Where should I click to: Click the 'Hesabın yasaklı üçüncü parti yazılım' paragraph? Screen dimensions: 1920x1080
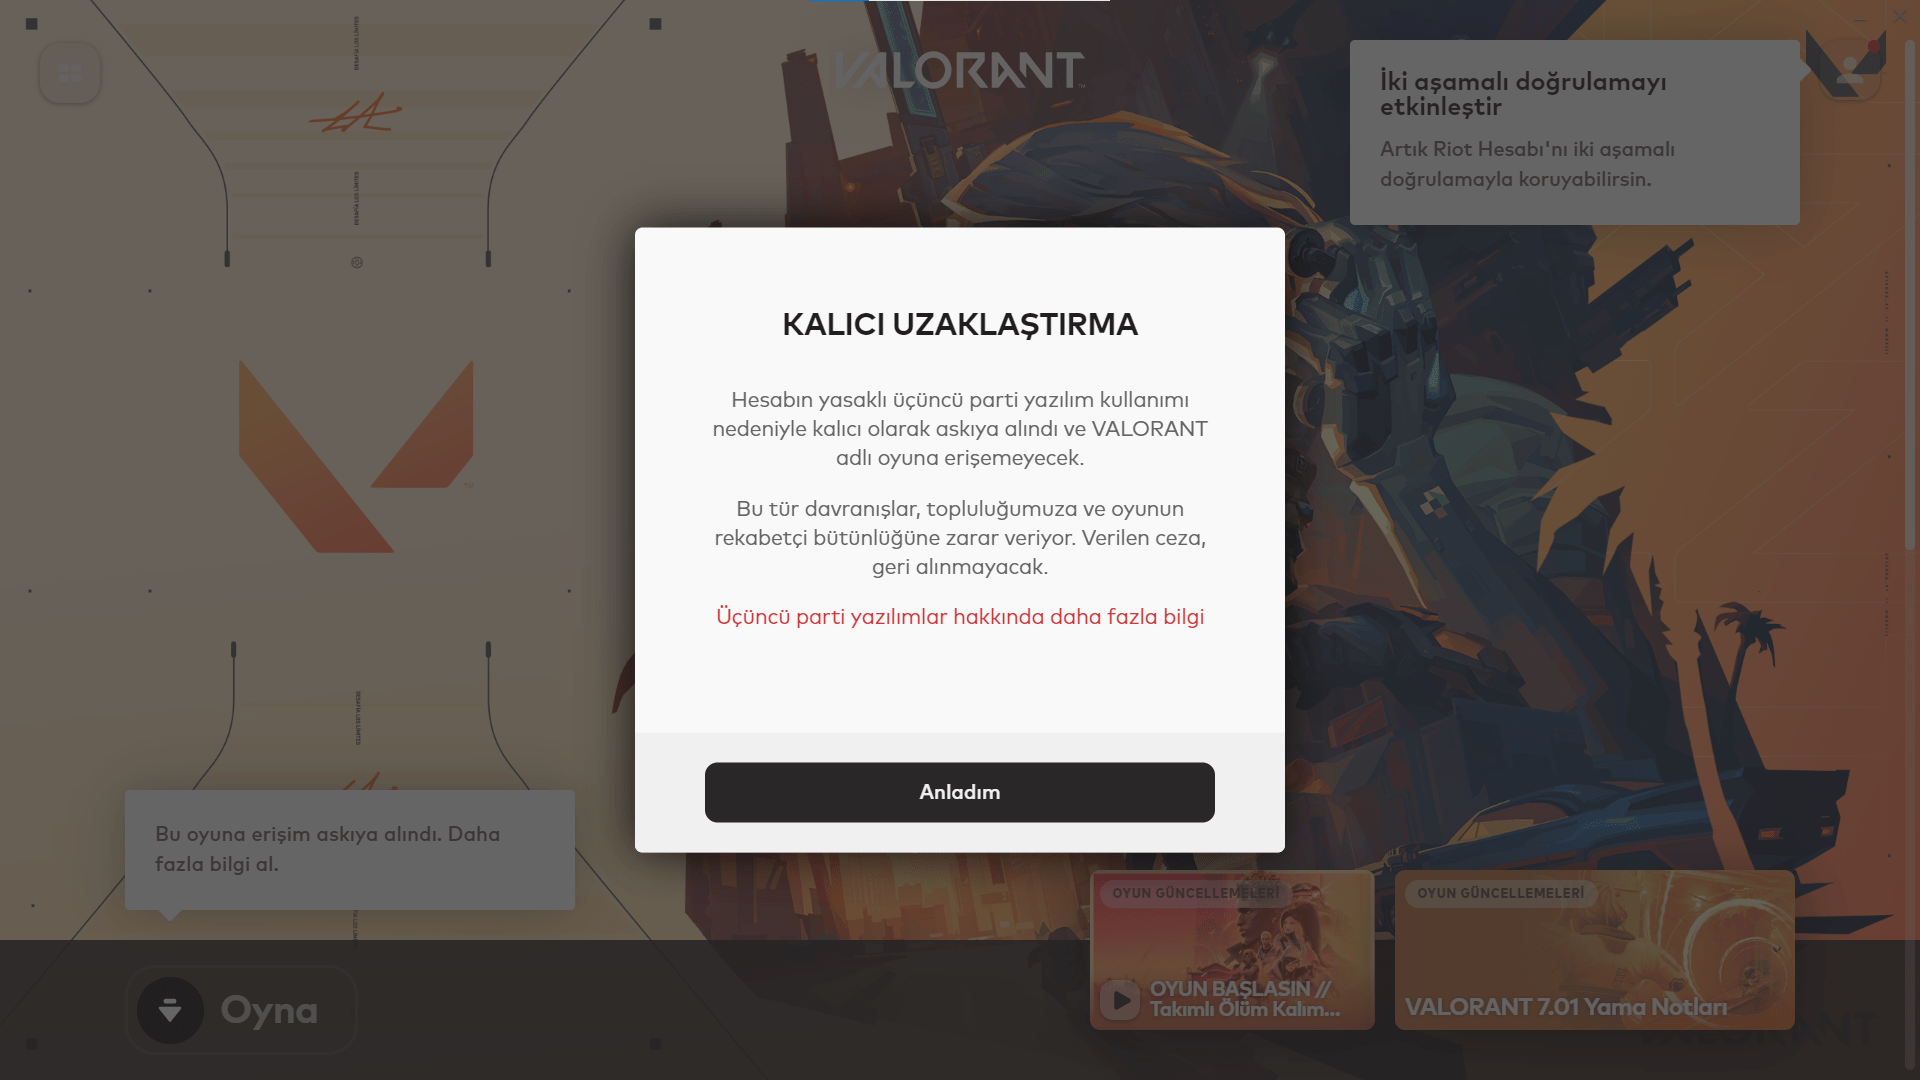960,429
